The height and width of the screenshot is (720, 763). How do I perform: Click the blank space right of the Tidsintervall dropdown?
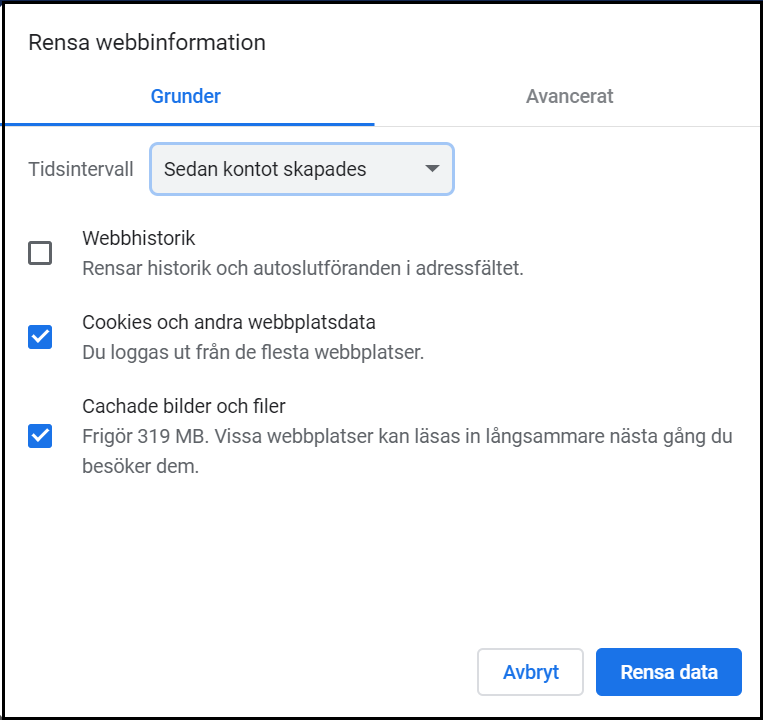600,169
